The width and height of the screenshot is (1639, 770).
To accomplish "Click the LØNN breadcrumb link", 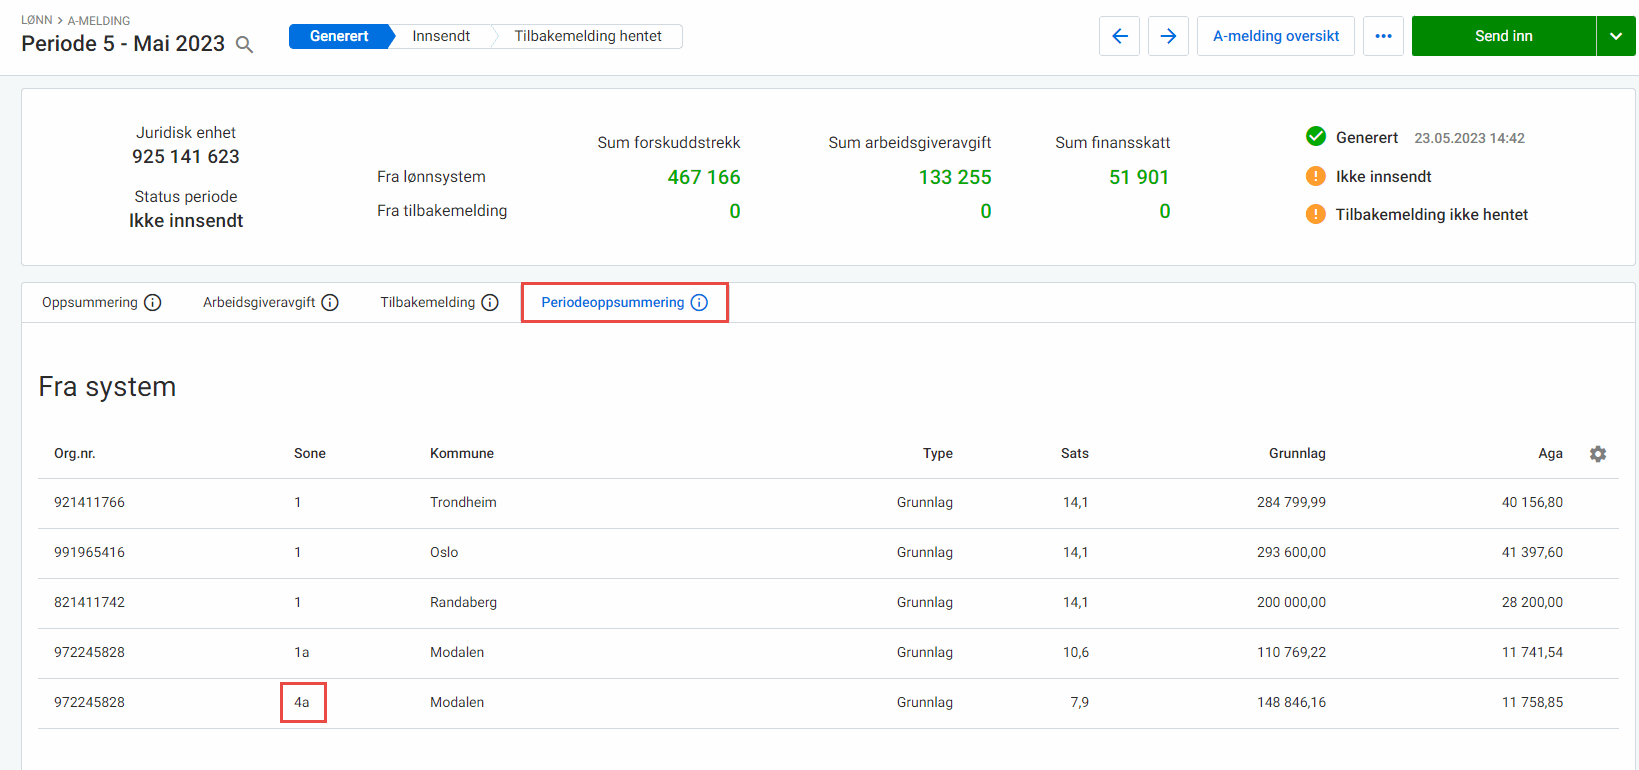I will (x=36, y=20).
